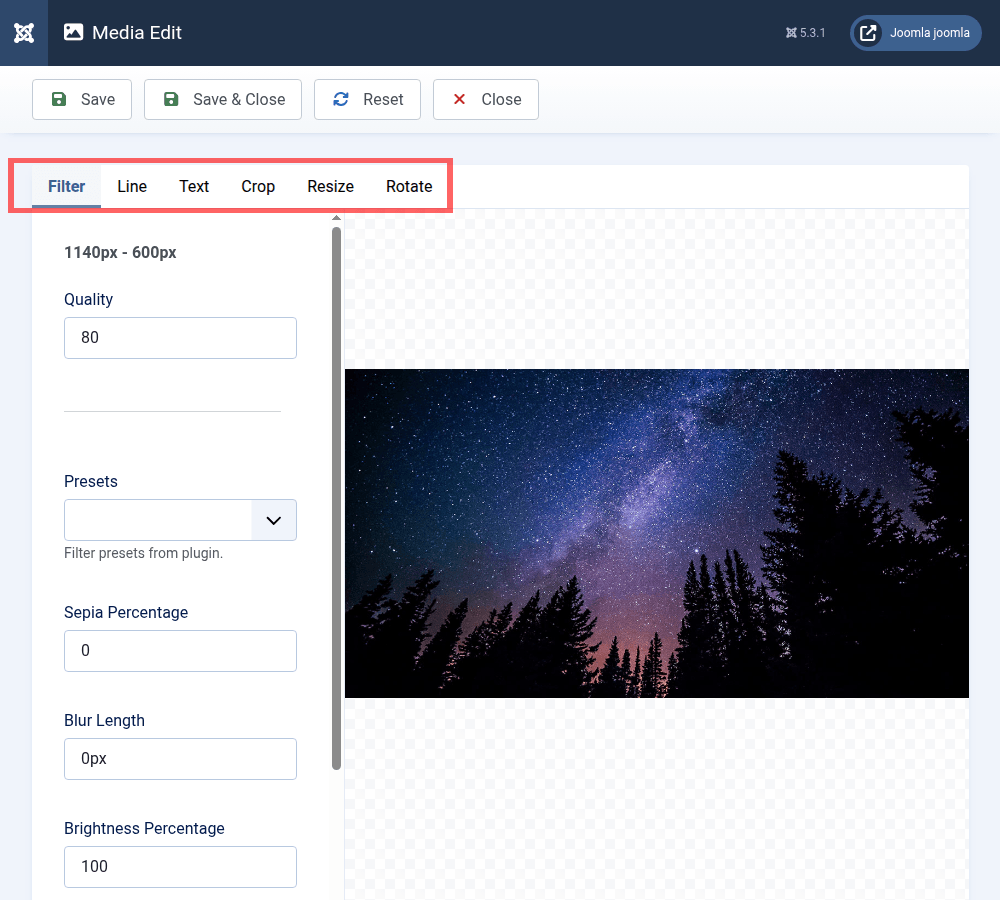1000x900 pixels.
Task: Click the Joomla 5.3.1 version indicator
Action: click(x=805, y=33)
